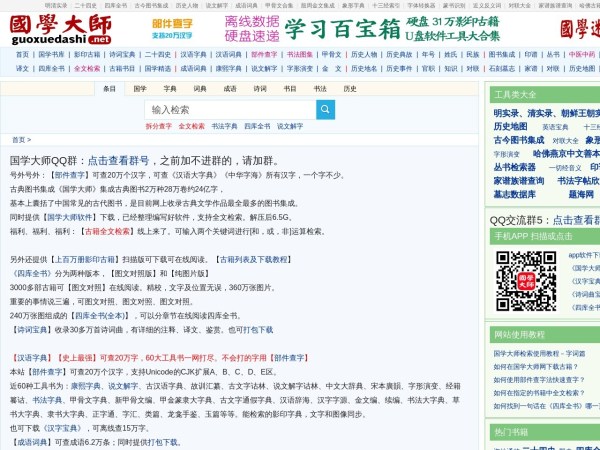Switch to the 诗词 search tab

pyautogui.click(x=260, y=88)
